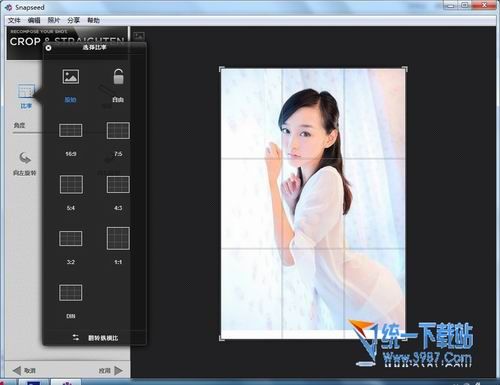The width and height of the screenshot is (500, 385).
Task: Click the angle straighten slider track
Action: (x=28, y=133)
